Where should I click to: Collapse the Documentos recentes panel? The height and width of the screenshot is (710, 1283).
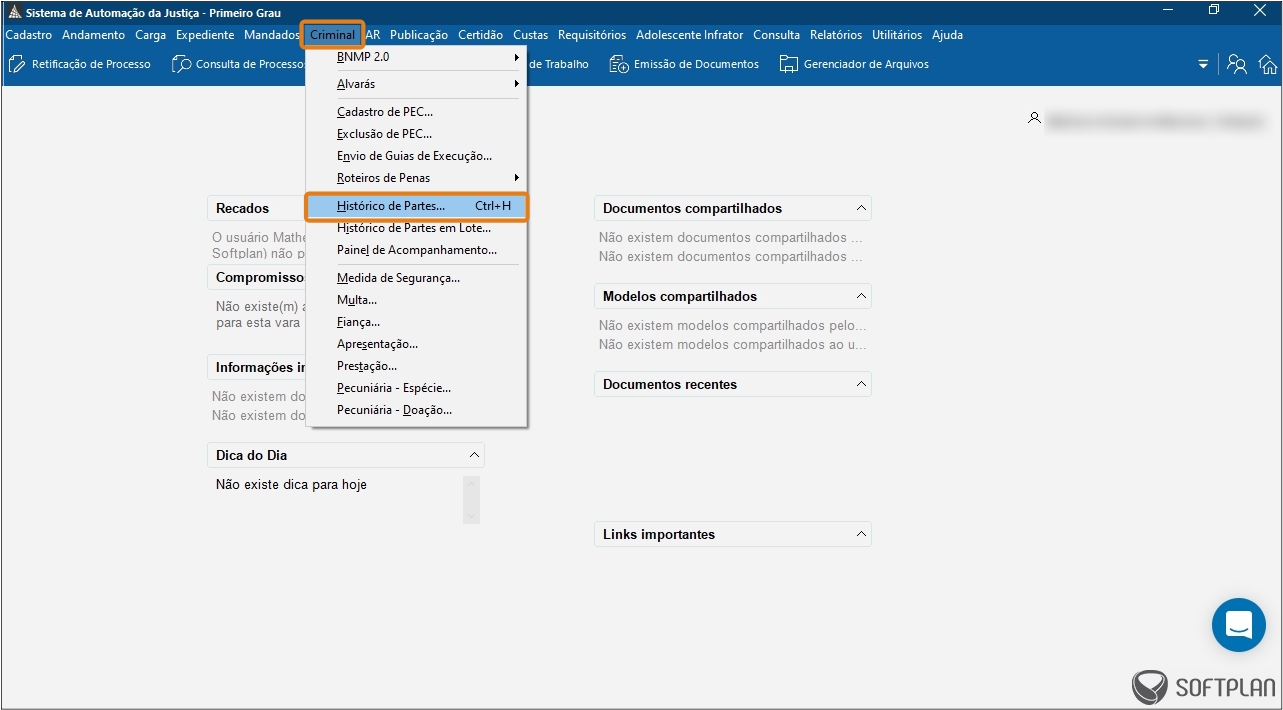(860, 384)
